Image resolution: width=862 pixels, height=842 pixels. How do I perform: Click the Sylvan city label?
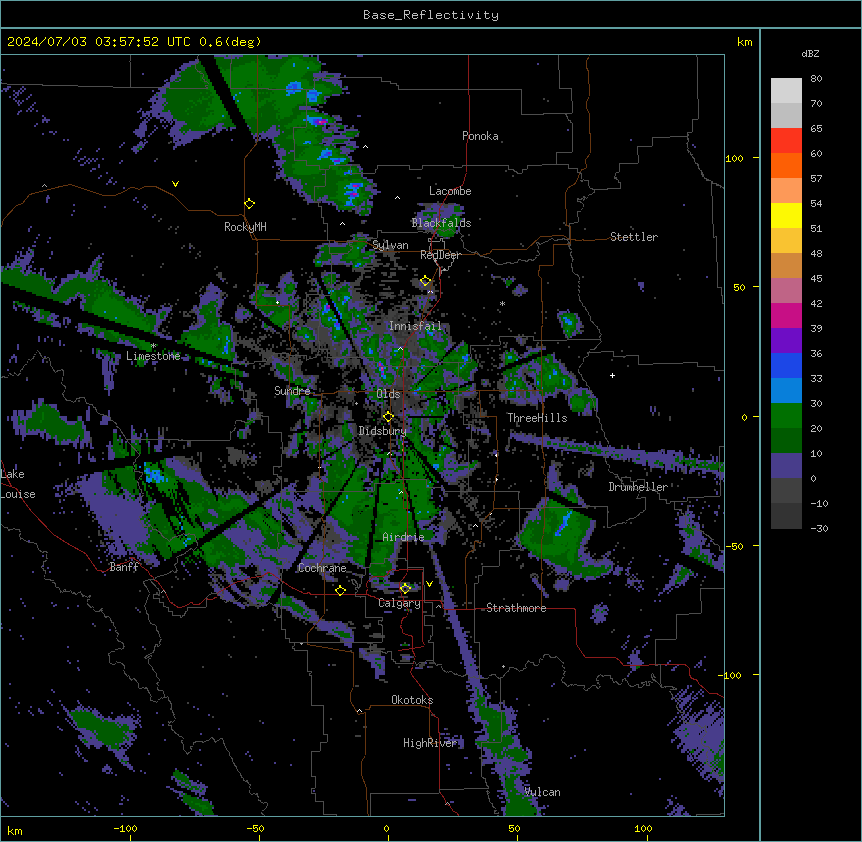390,245
